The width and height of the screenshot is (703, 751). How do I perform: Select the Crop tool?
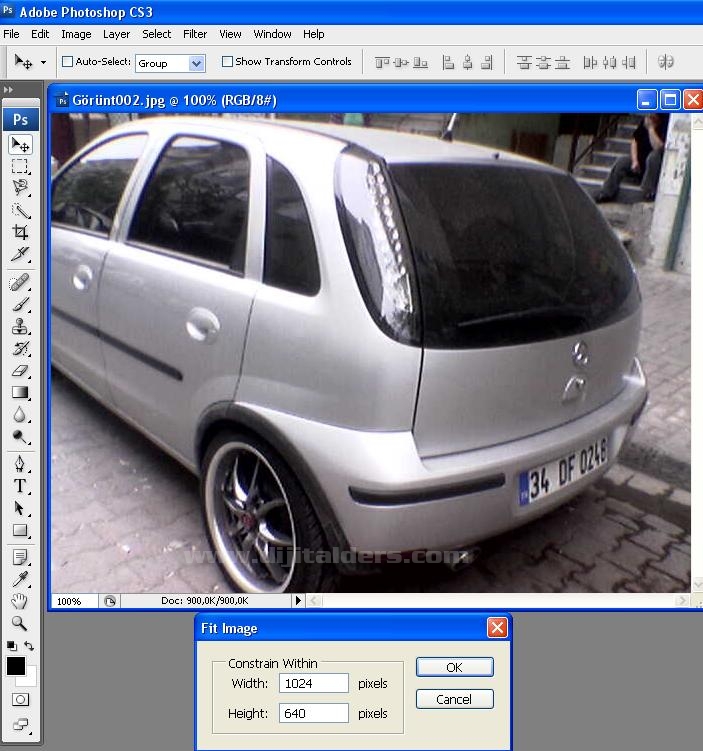tap(20, 232)
